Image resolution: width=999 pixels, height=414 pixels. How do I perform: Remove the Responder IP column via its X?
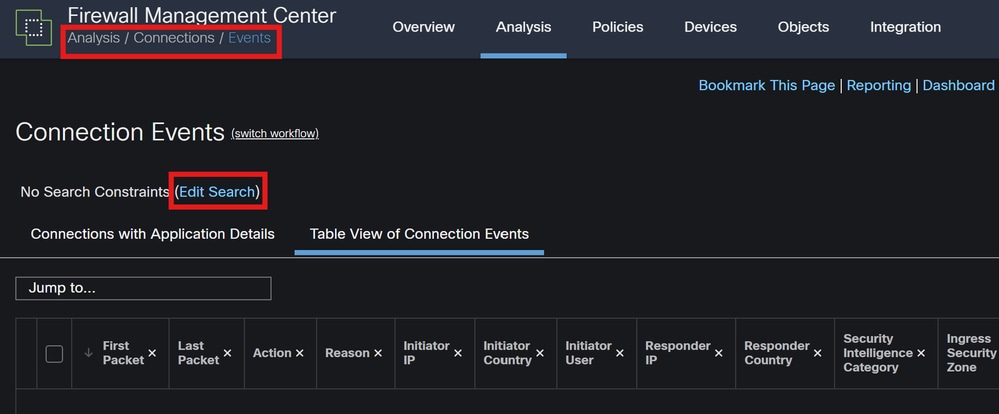click(x=719, y=353)
